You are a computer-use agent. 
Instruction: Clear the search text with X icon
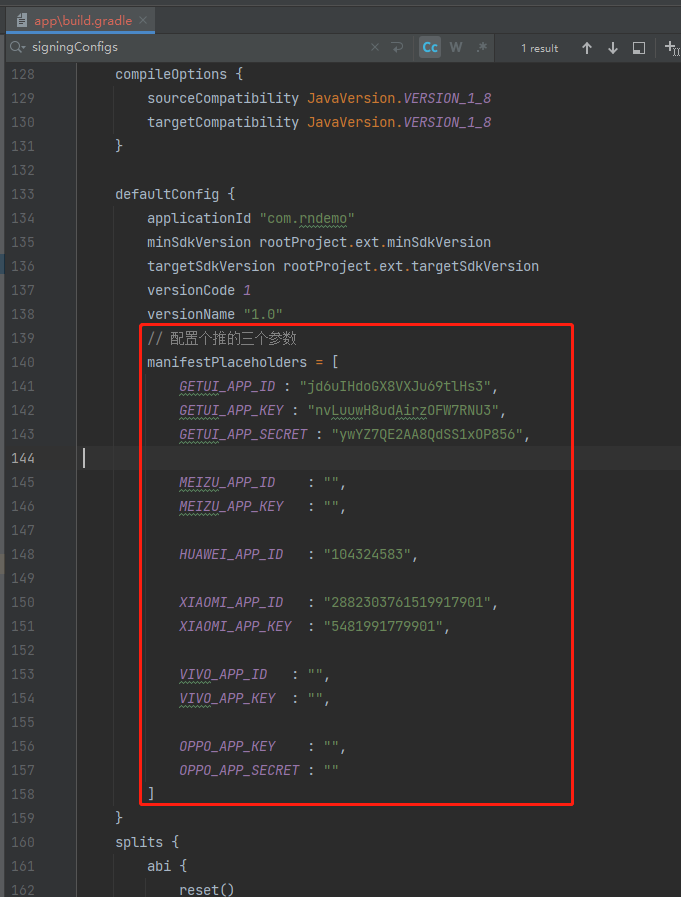tap(375, 47)
